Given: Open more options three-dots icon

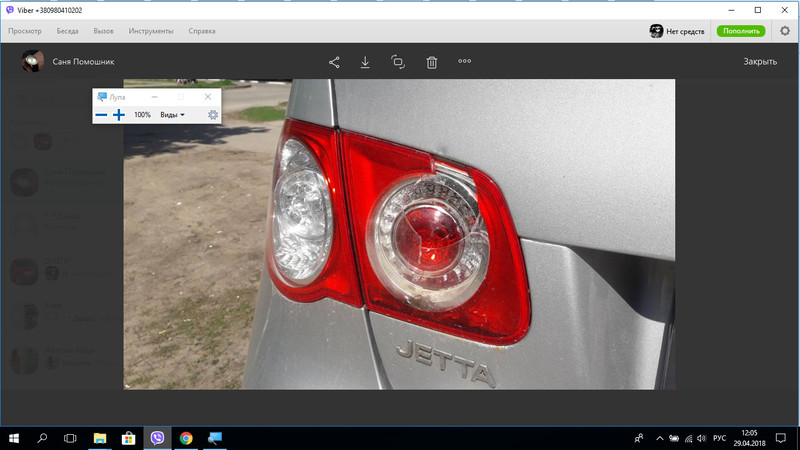Looking at the screenshot, I should [464, 61].
